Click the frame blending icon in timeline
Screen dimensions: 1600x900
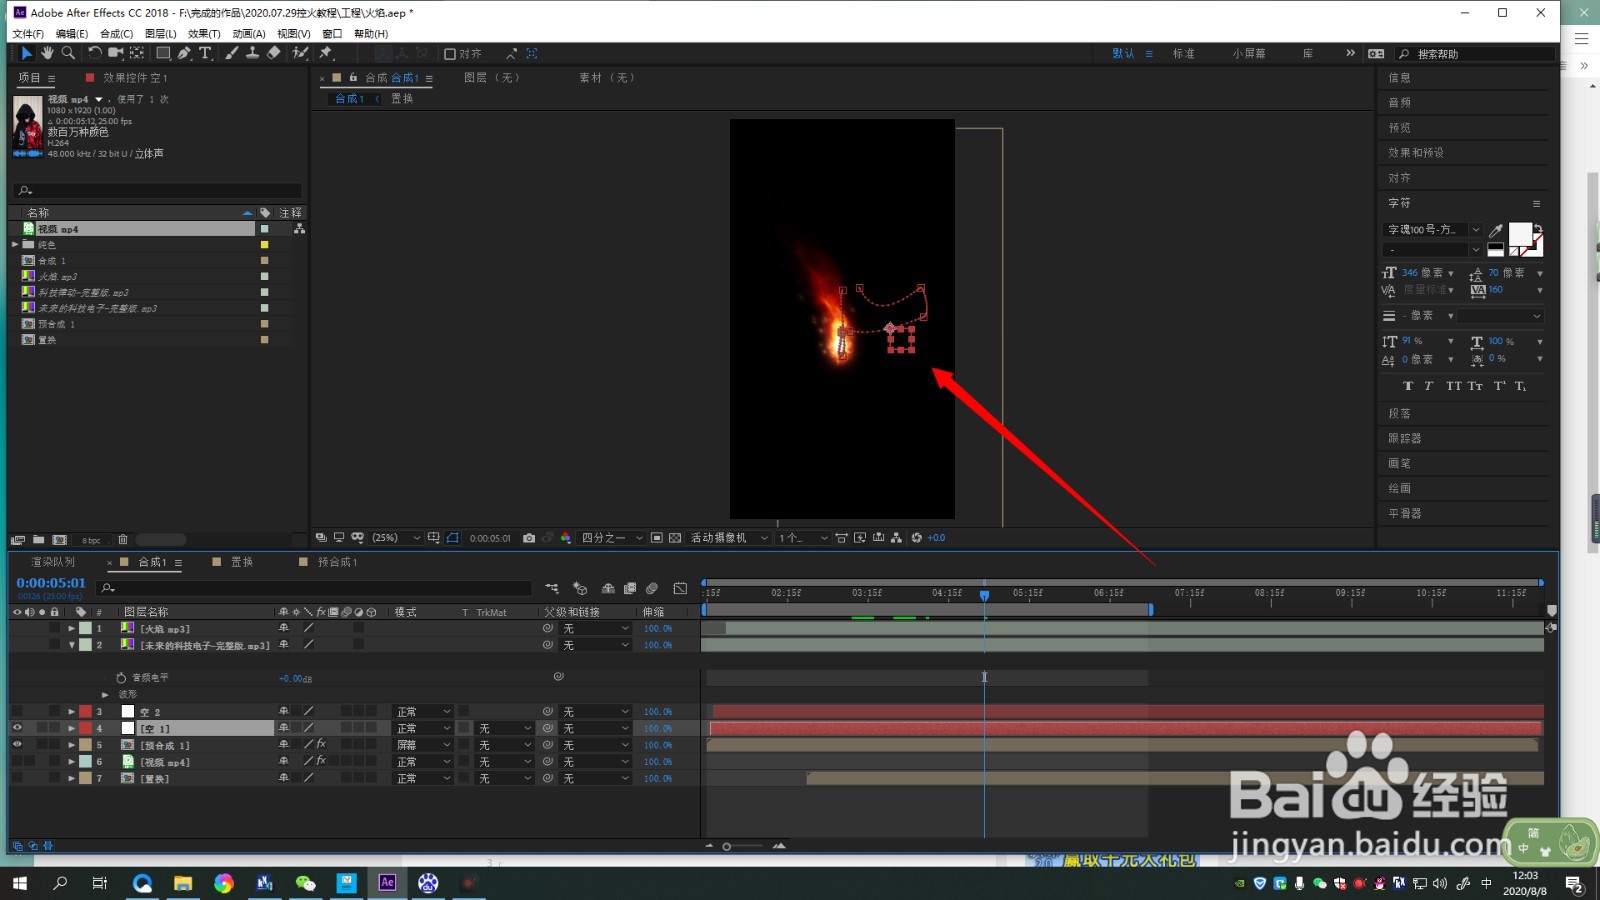[x=630, y=588]
